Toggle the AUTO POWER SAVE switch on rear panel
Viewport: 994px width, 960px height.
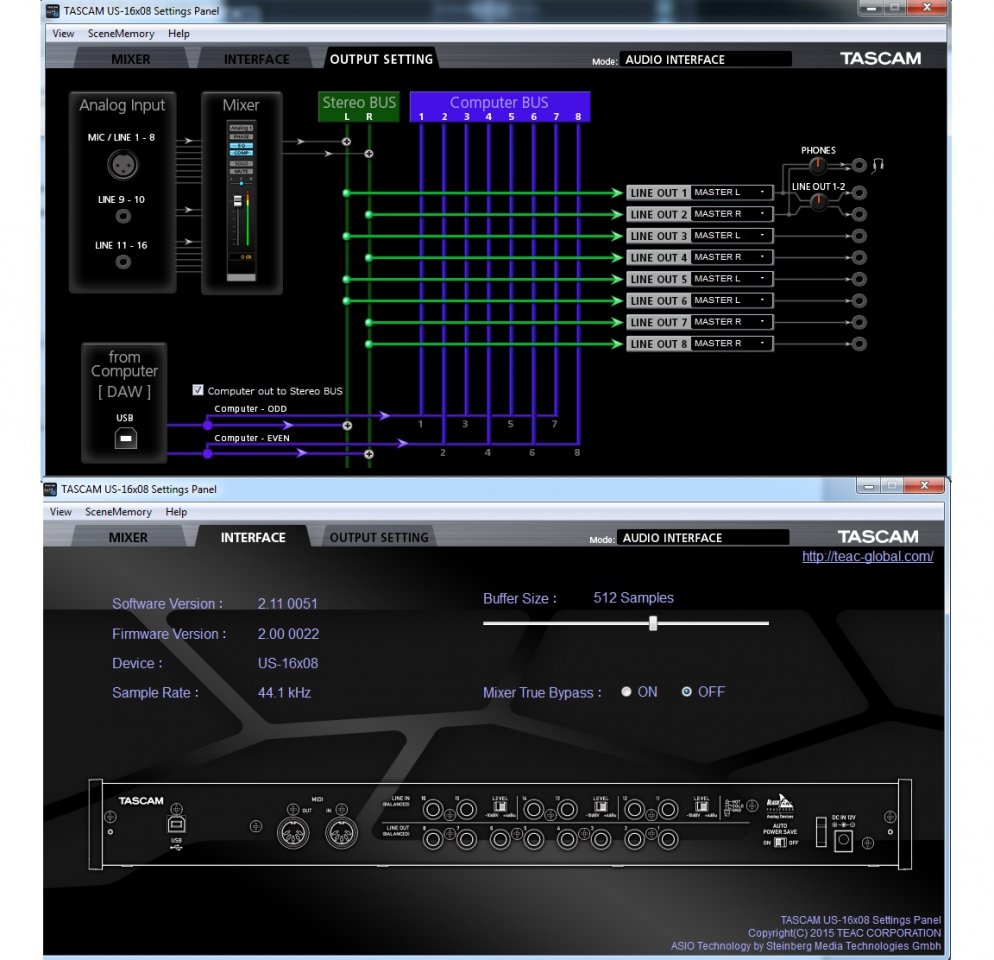click(780, 842)
